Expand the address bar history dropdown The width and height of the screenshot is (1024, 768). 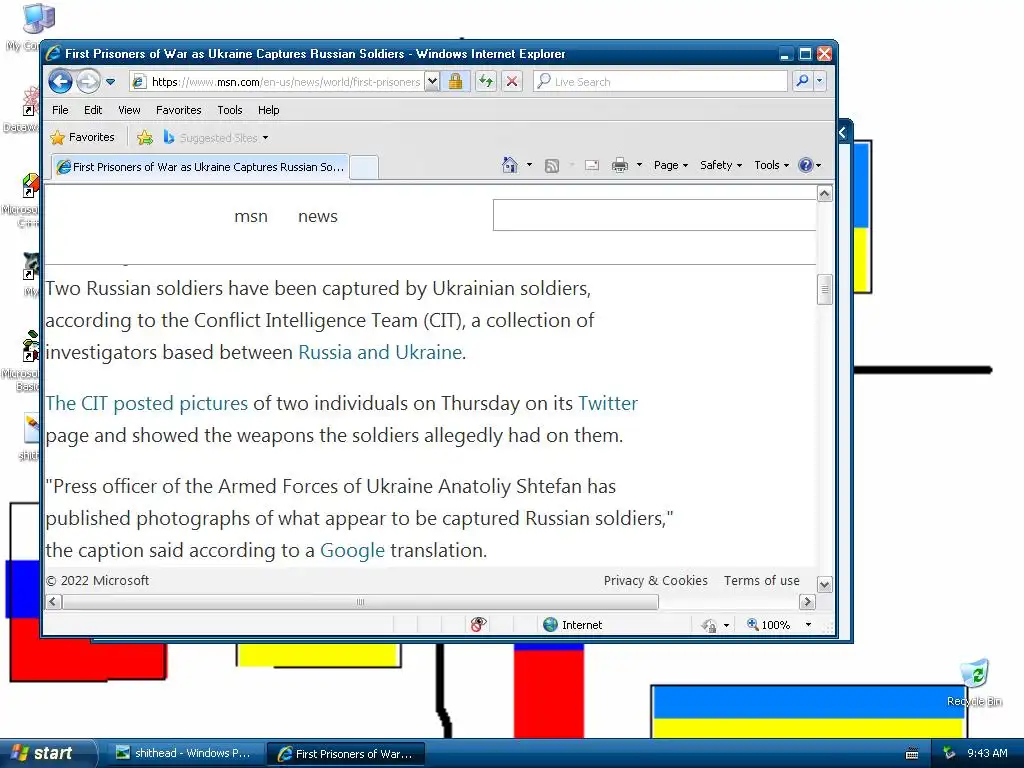tap(432, 82)
